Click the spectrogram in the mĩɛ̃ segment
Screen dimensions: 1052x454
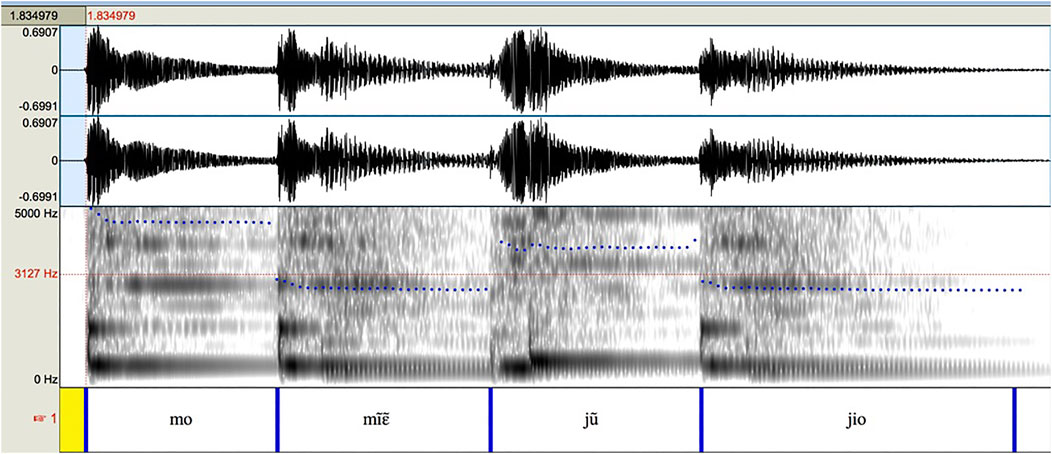pyautogui.click(x=383, y=296)
